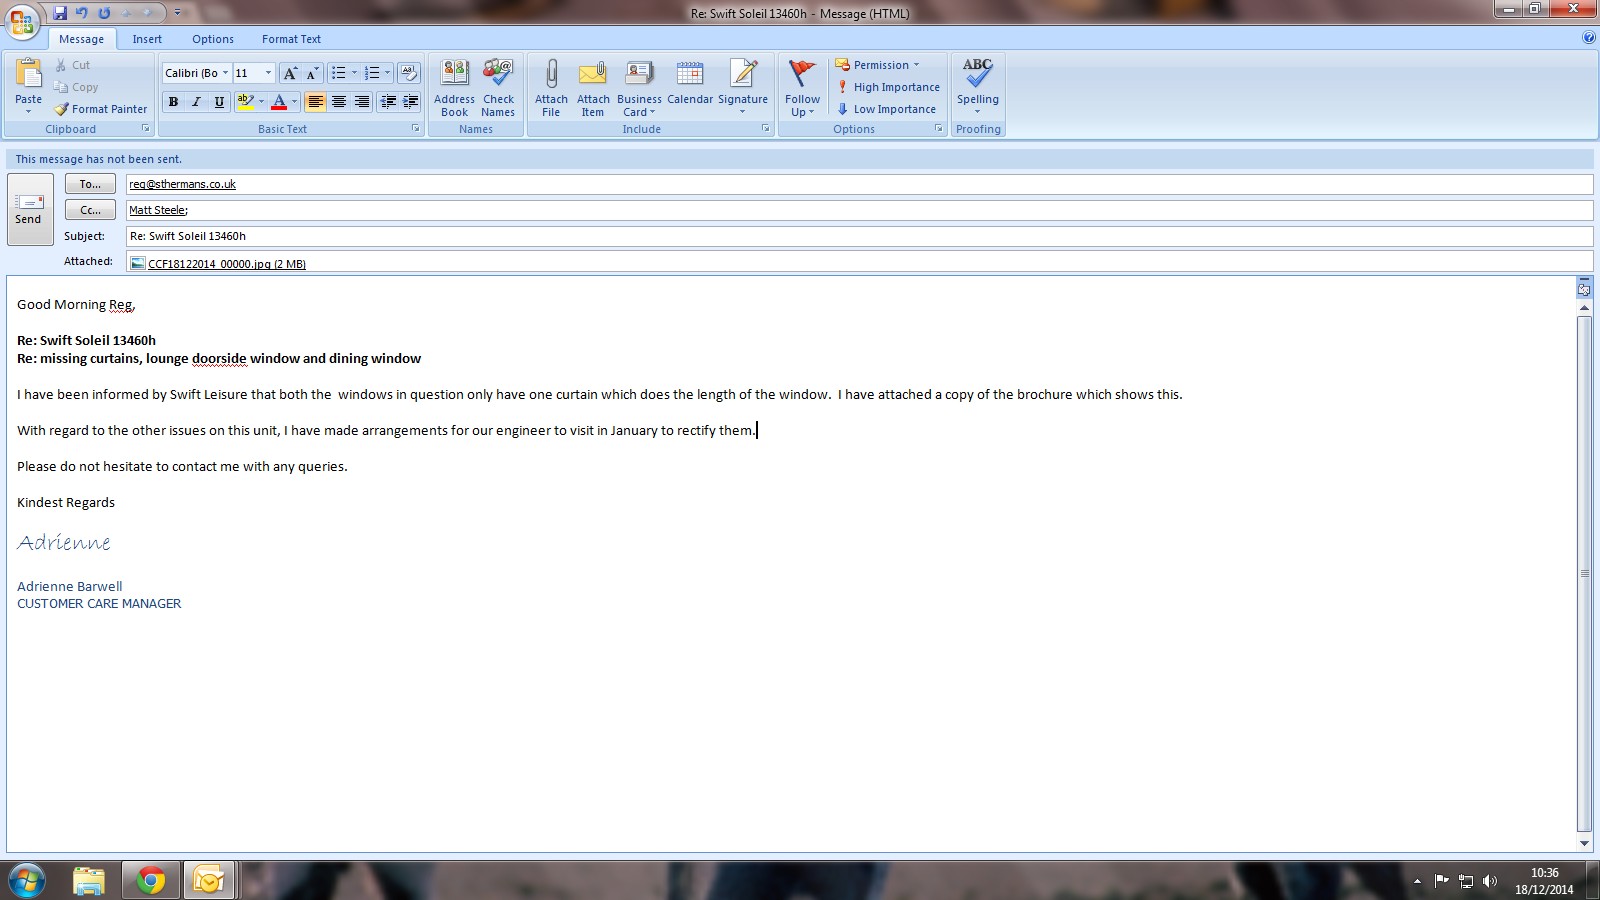
Task: Click the Office button logo
Action: [22, 21]
